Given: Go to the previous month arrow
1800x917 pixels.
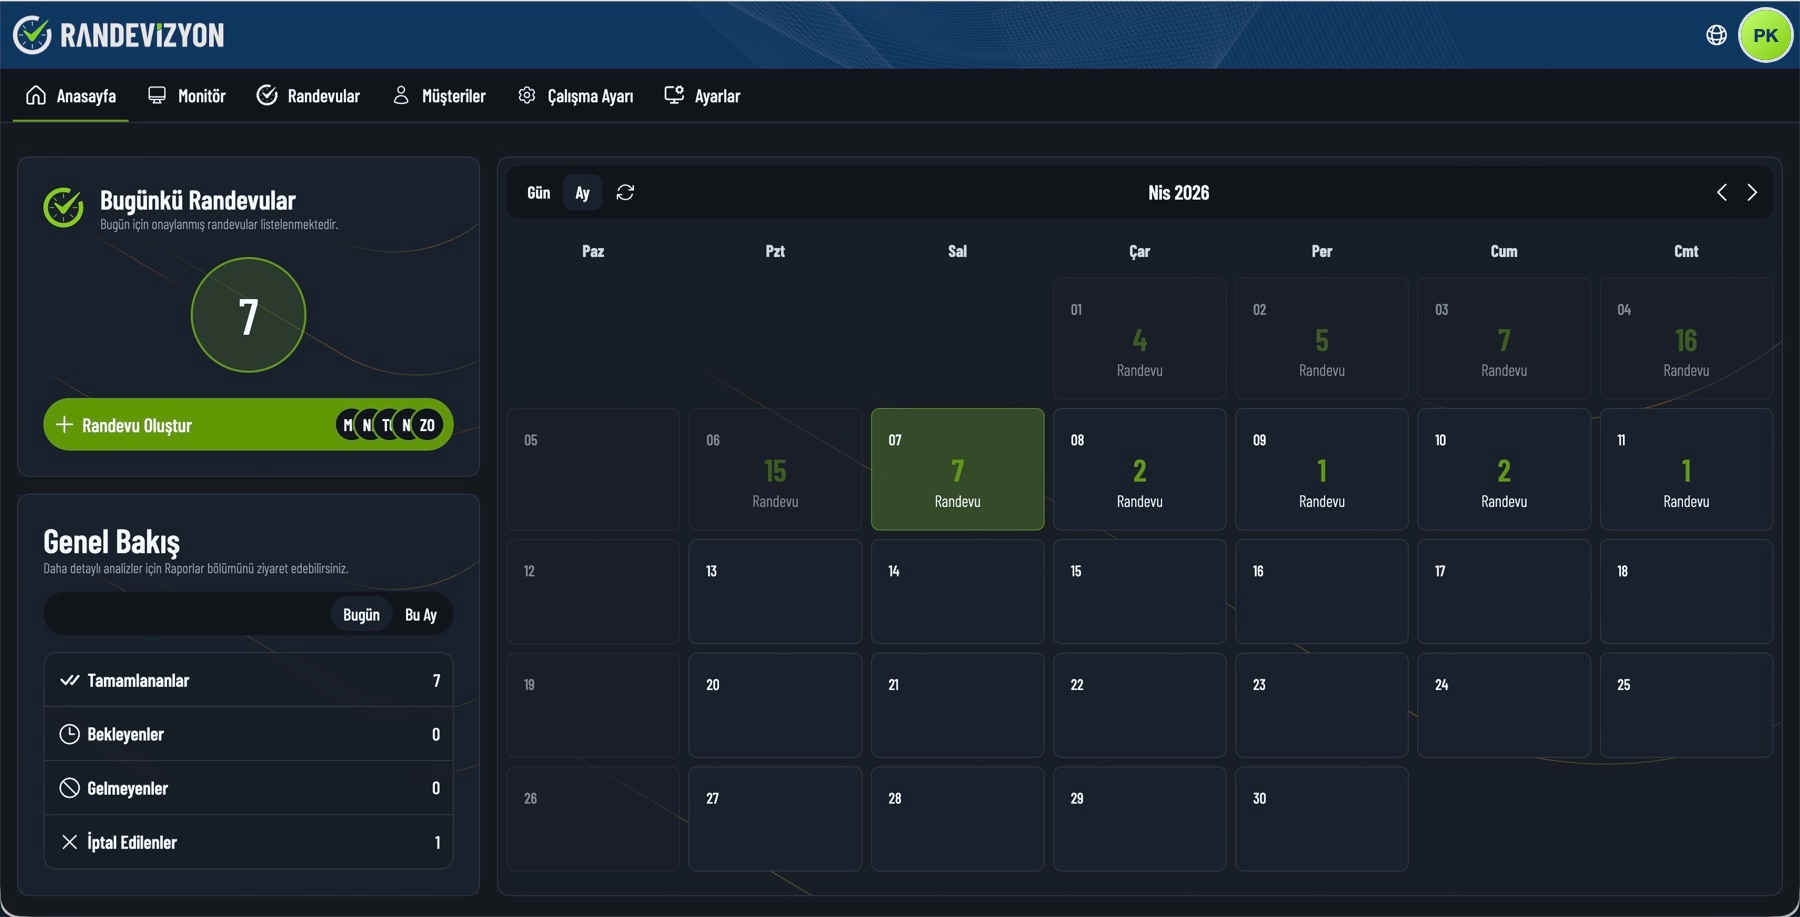Looking at the screenshot, I should pyautogui.click(x=1722, y=192).
